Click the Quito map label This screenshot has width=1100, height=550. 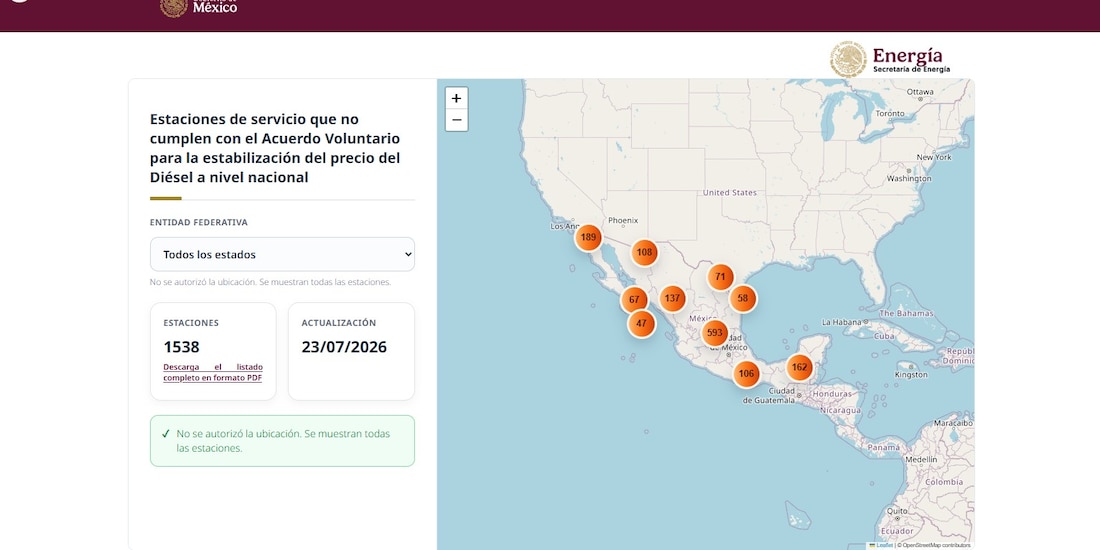897,511
